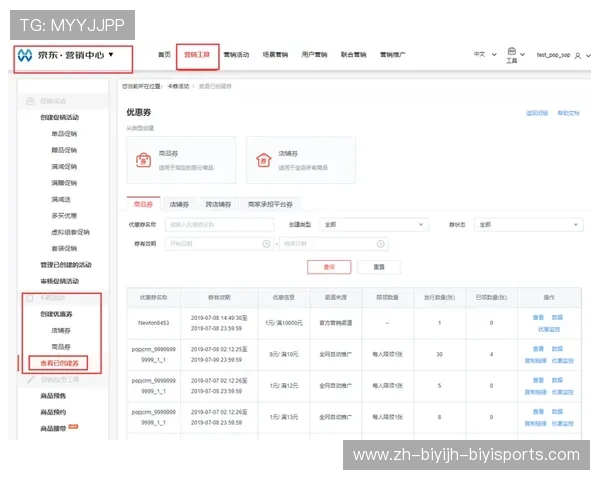Viewport: 600px width, 480px height.
Task: Click the 重置 button
Action: 379,267
